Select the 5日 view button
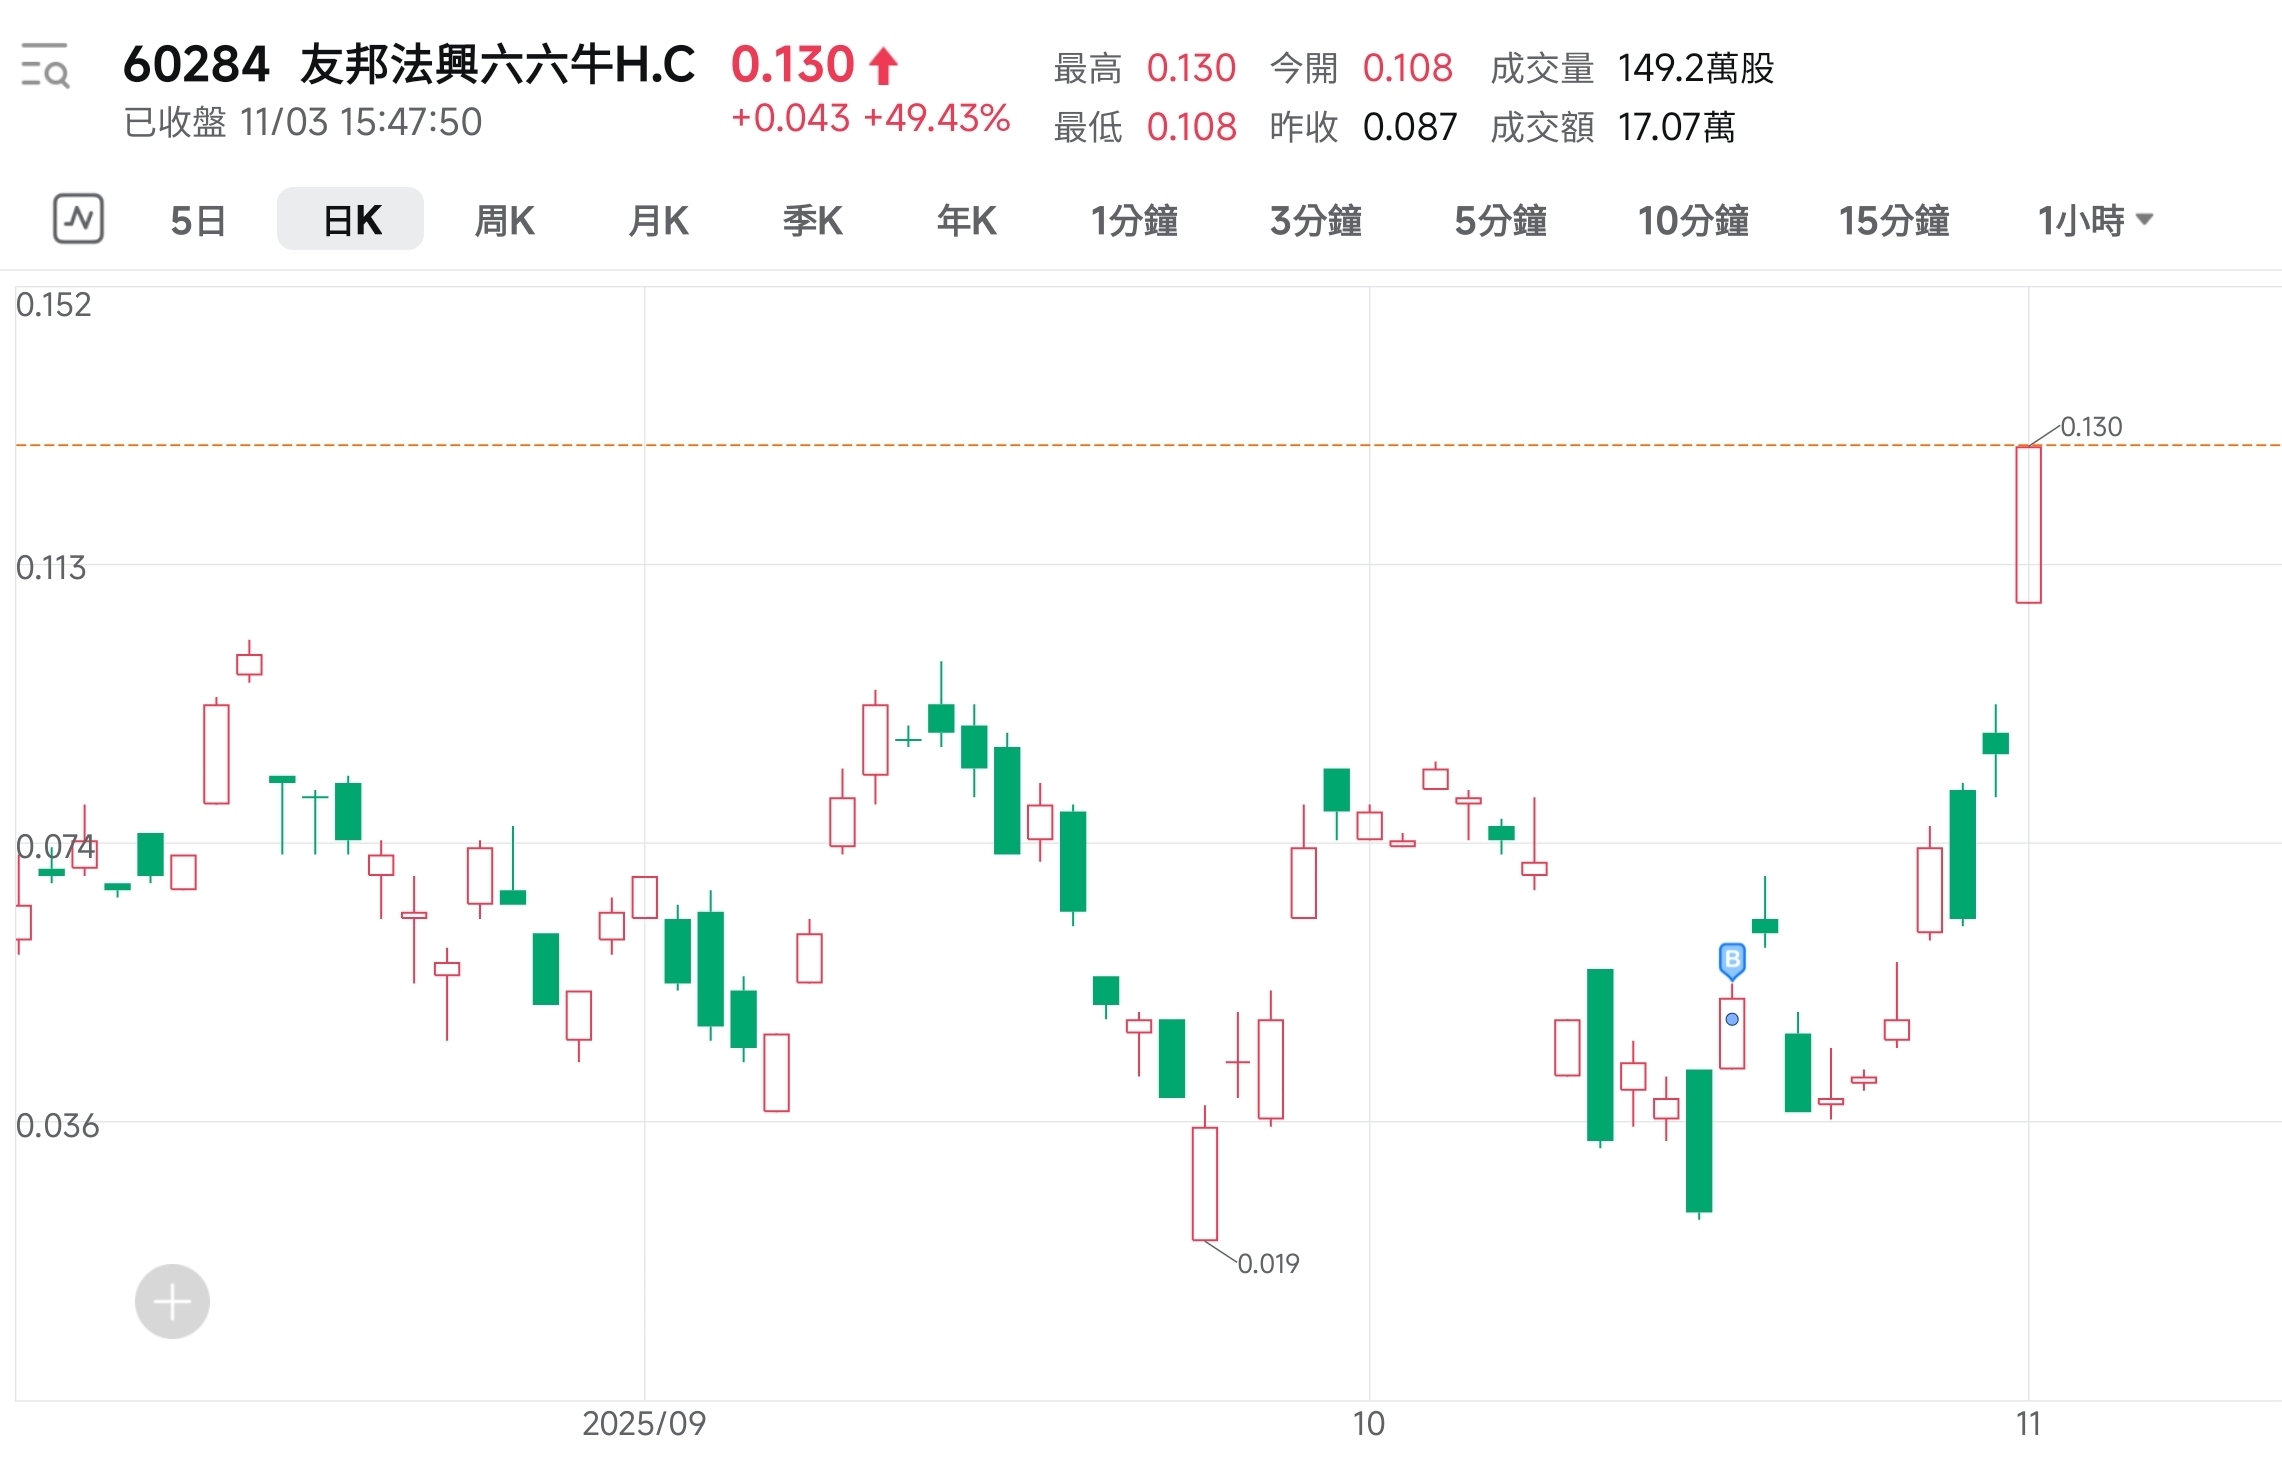This screenshot has width=2282, height=1460. click(x=197, y=221)
